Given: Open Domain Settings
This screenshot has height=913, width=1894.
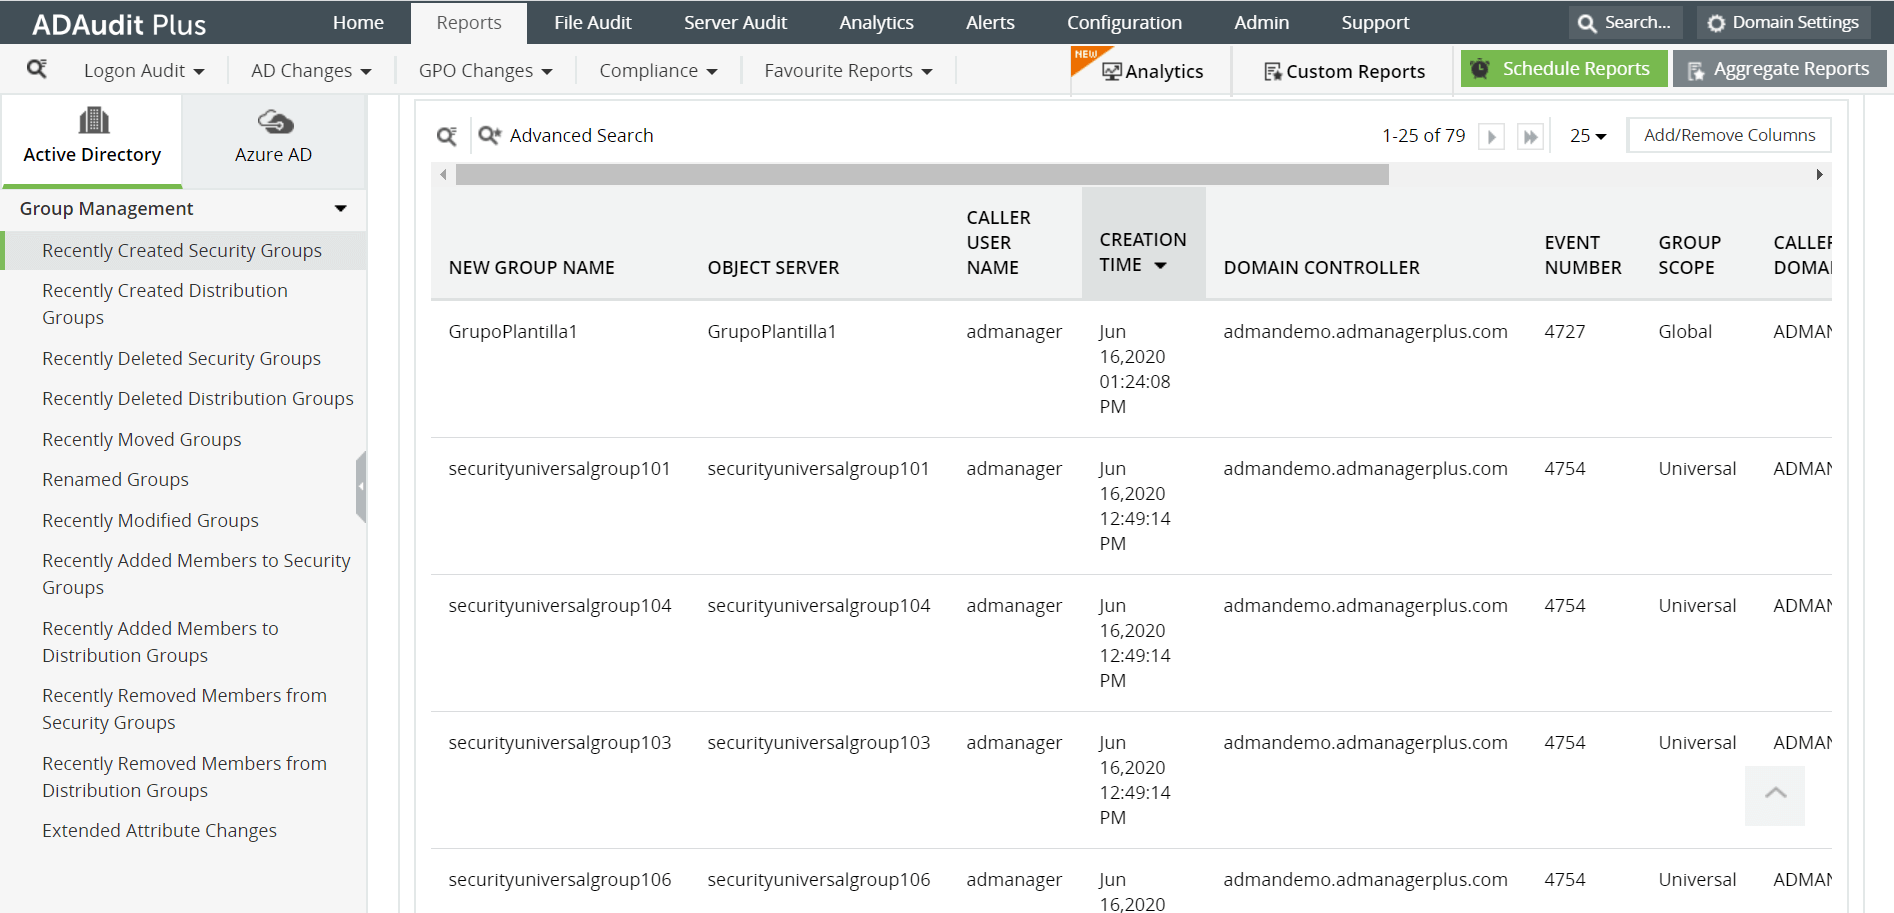Looking at the screenshot, I should tap(1783, 22).
